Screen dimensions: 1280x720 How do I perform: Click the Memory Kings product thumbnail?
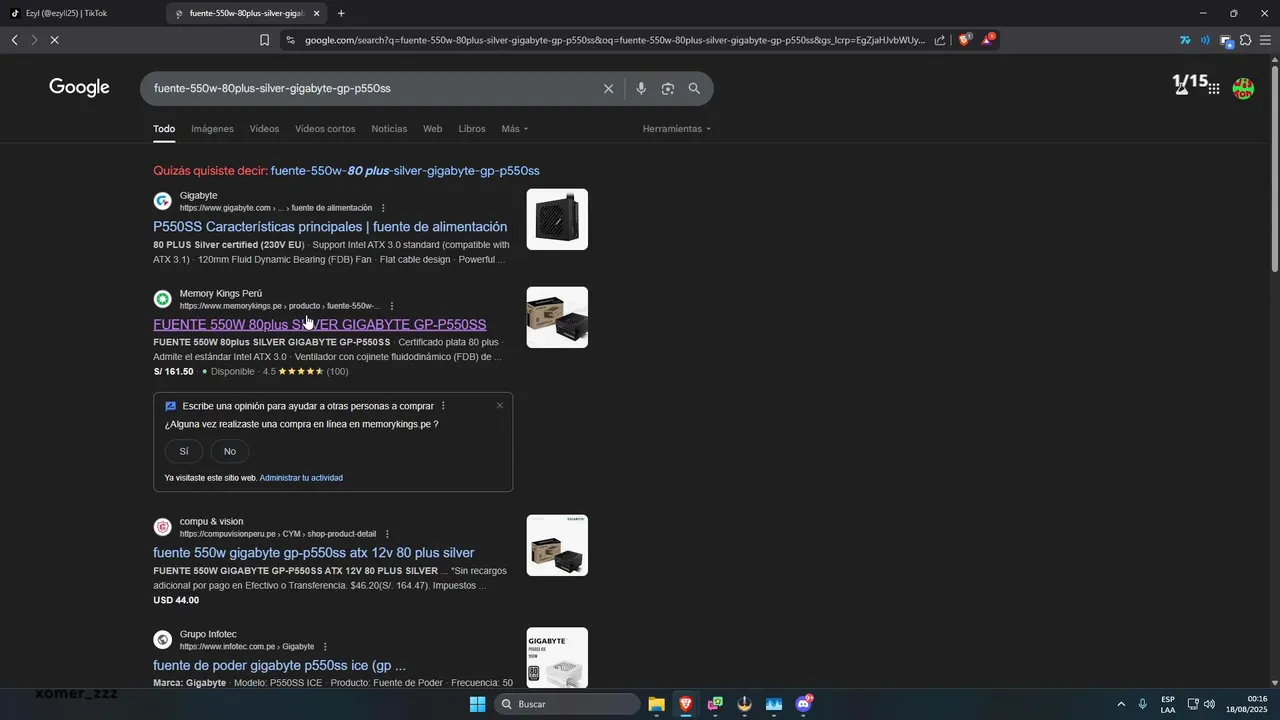pyautogui.click(x=557, y=317)
